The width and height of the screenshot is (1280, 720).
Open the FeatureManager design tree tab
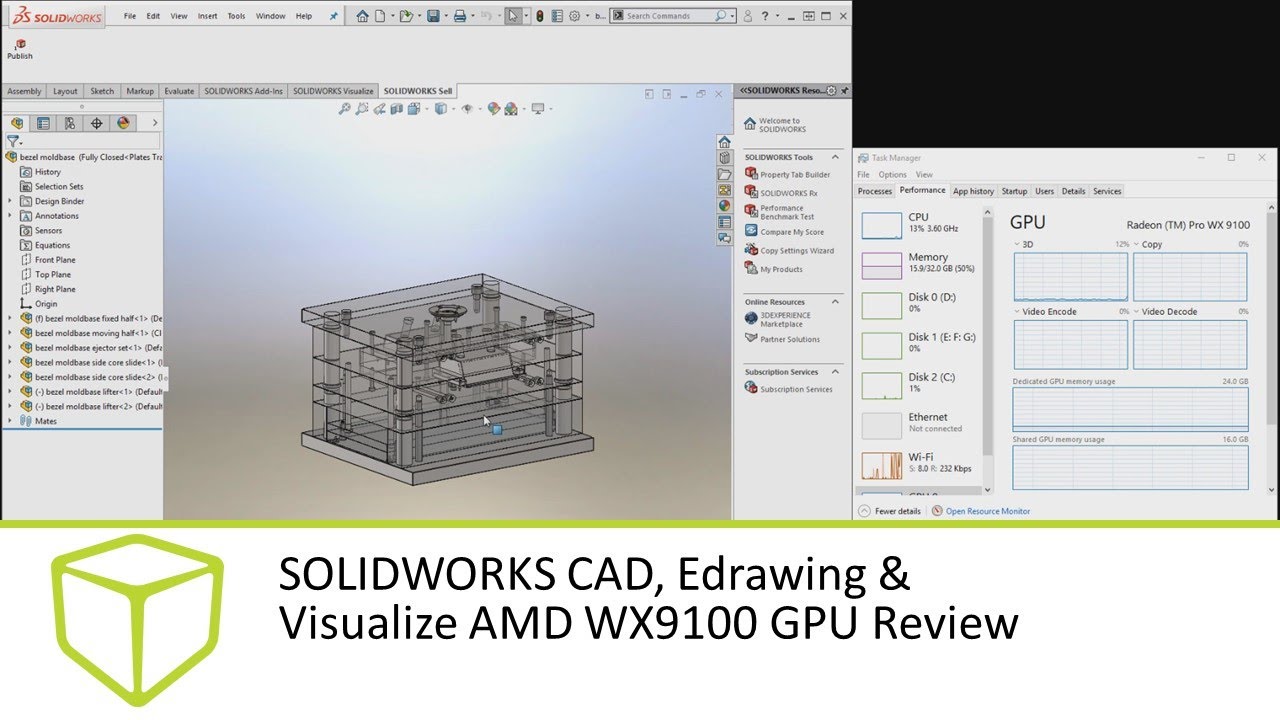click(17, 123)
